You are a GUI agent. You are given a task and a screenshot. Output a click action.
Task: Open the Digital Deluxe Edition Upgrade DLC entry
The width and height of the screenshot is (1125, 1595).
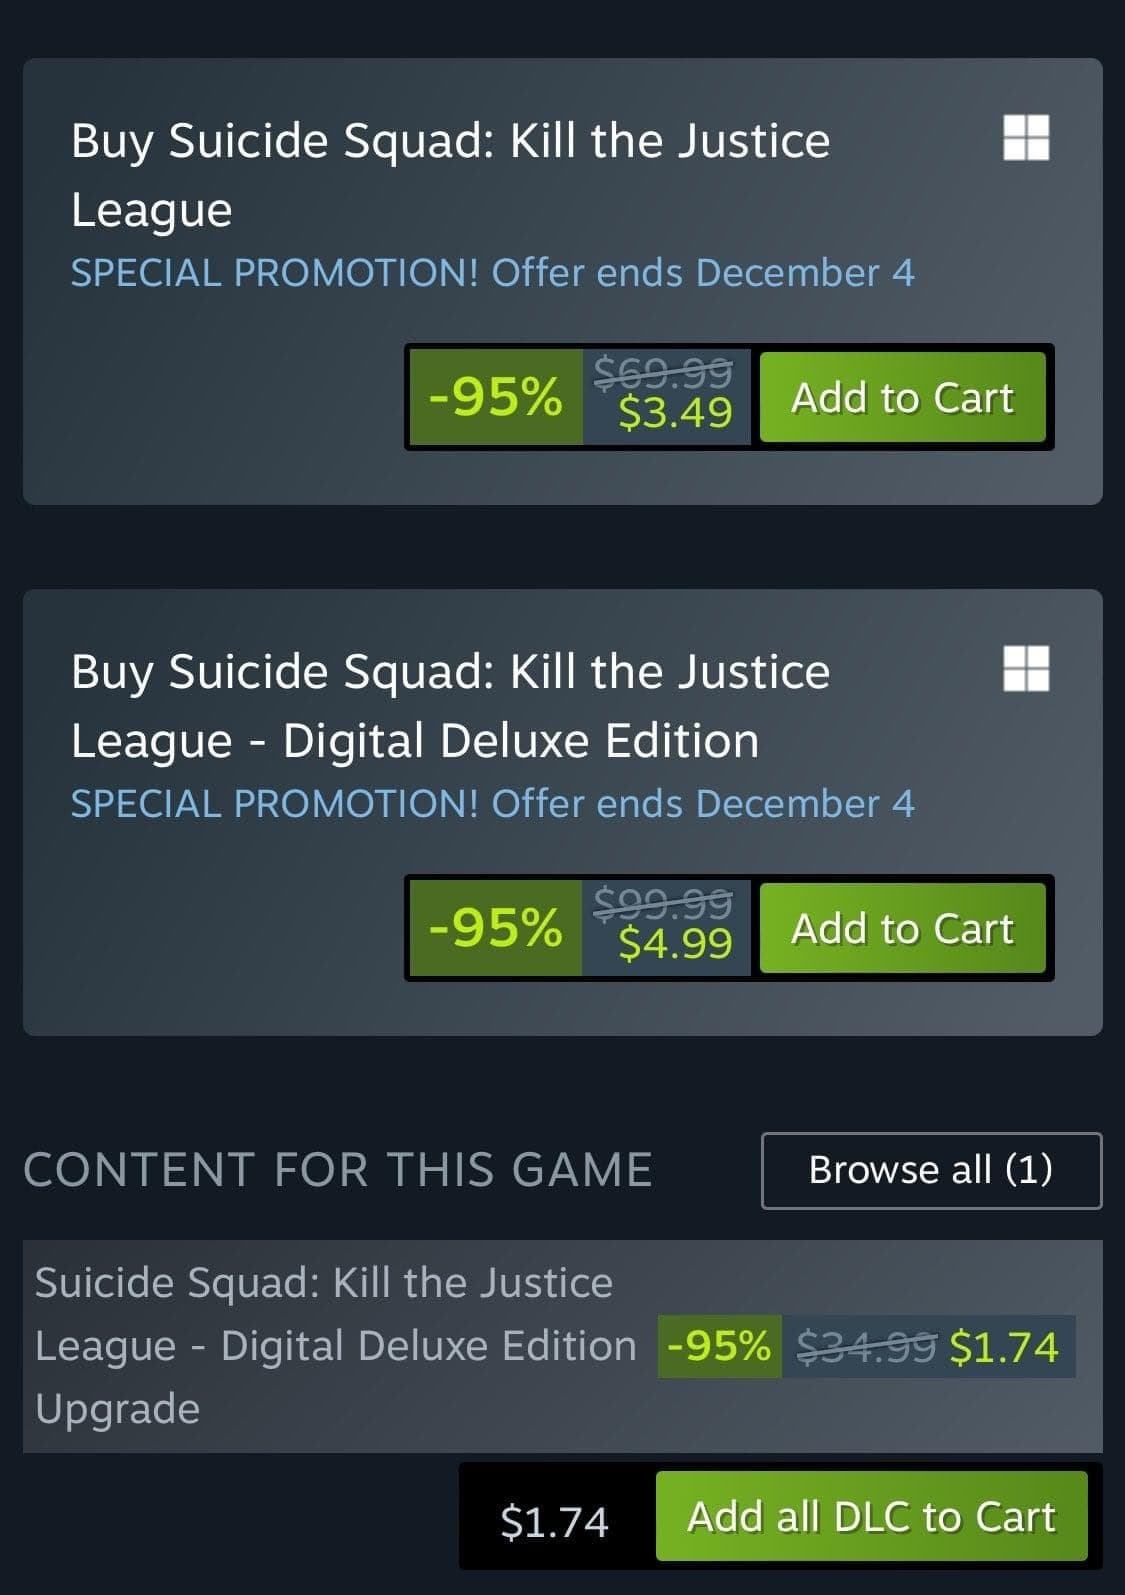click(335, 1345)
